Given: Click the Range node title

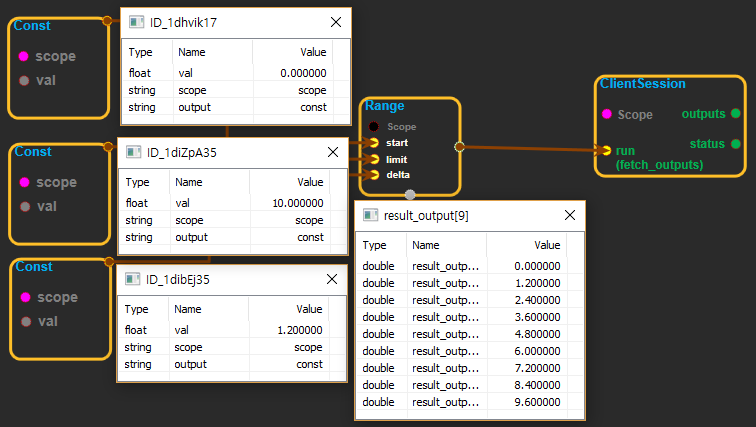Looking at the screenshot, I should pyautogui.click(x=384, y=106).
